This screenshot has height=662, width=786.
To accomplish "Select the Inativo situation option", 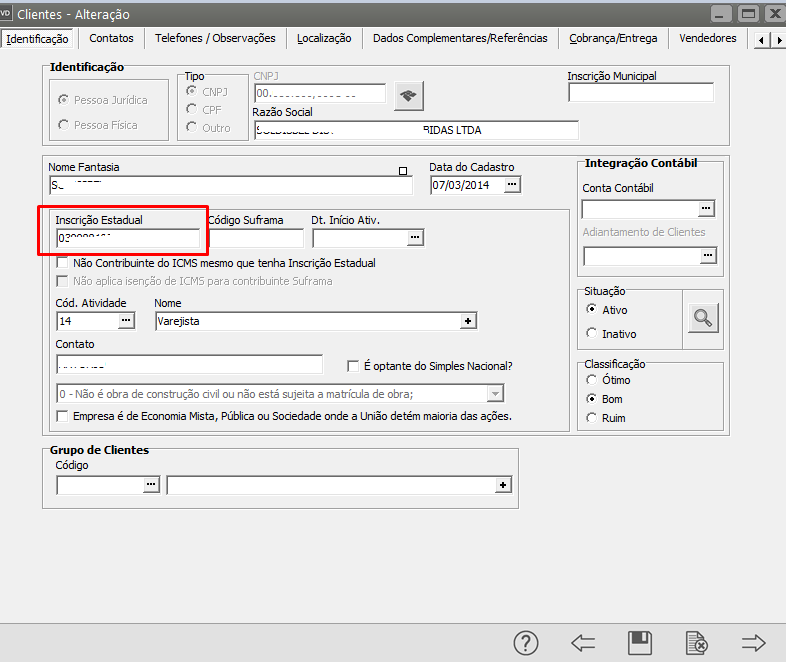I will (x=592, y=333).
